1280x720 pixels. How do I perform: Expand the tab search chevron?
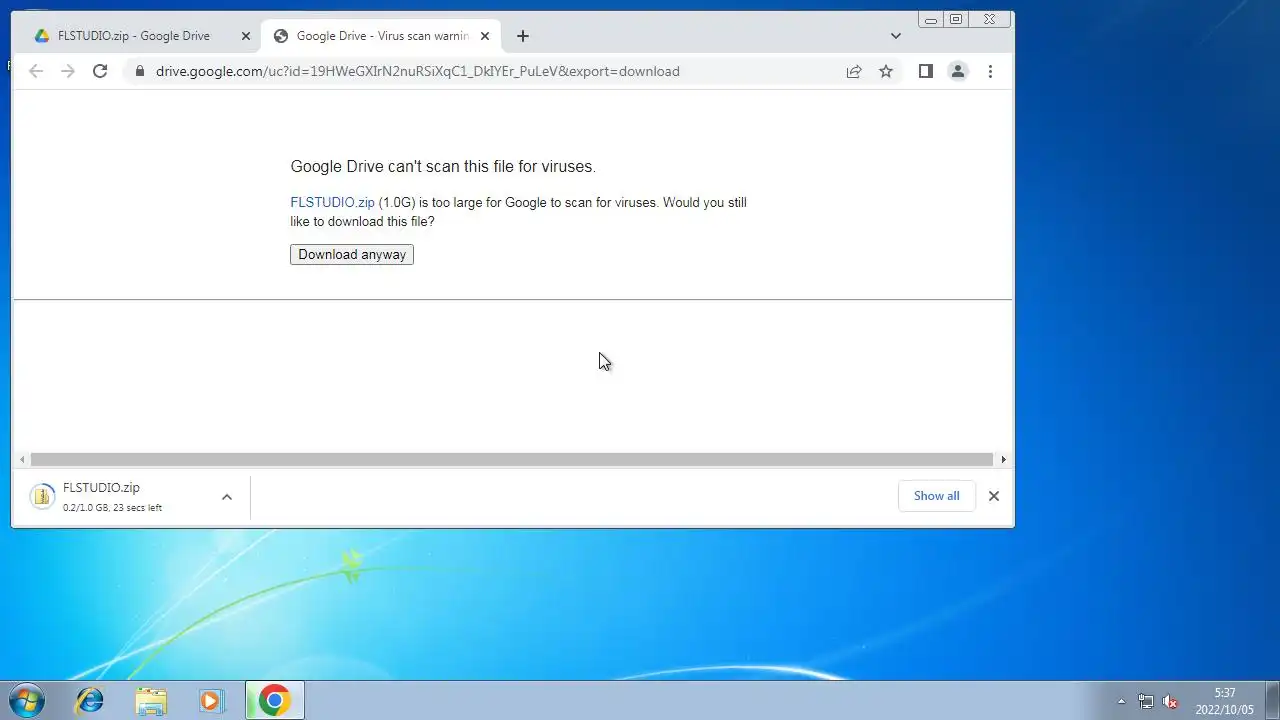click(895, 36)
